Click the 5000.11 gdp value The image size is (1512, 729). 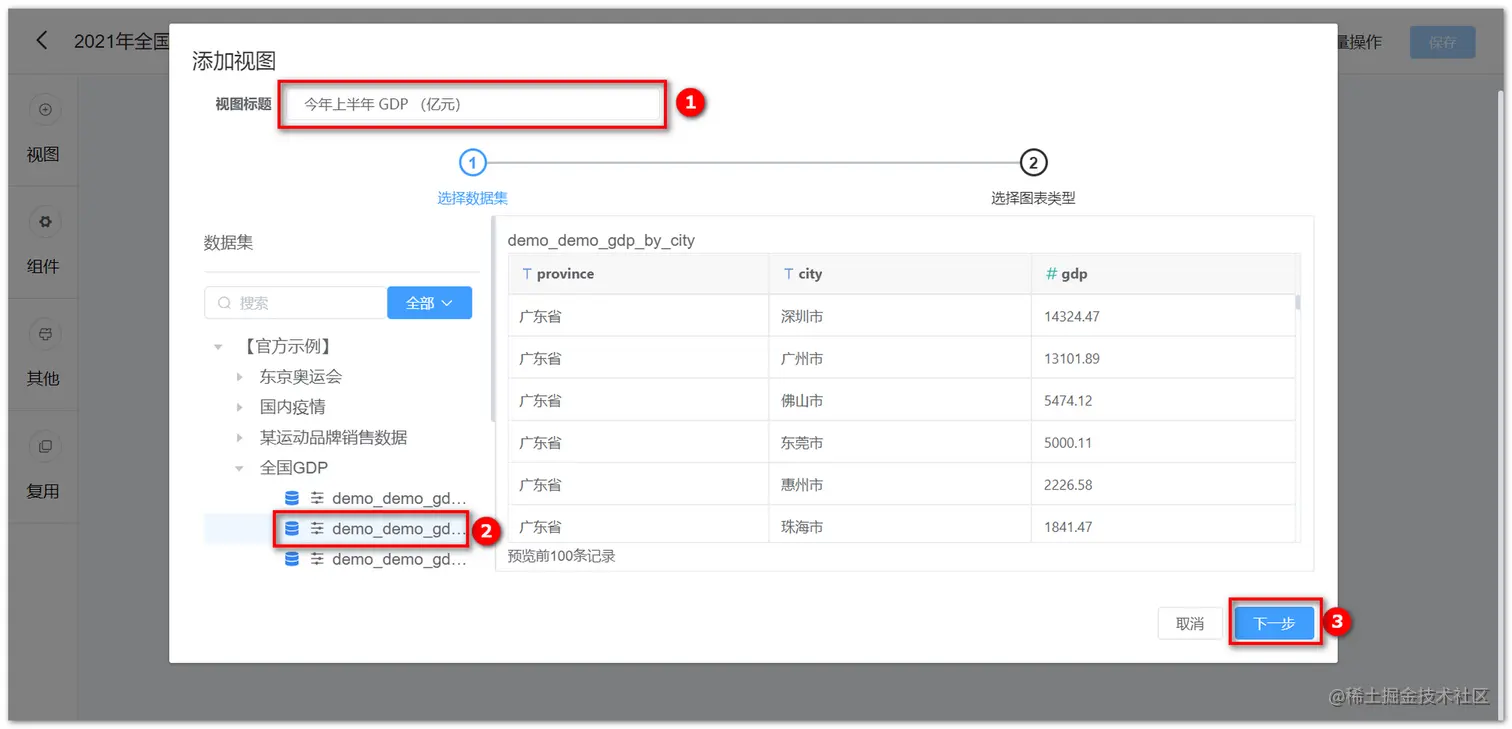point(1068,442)
